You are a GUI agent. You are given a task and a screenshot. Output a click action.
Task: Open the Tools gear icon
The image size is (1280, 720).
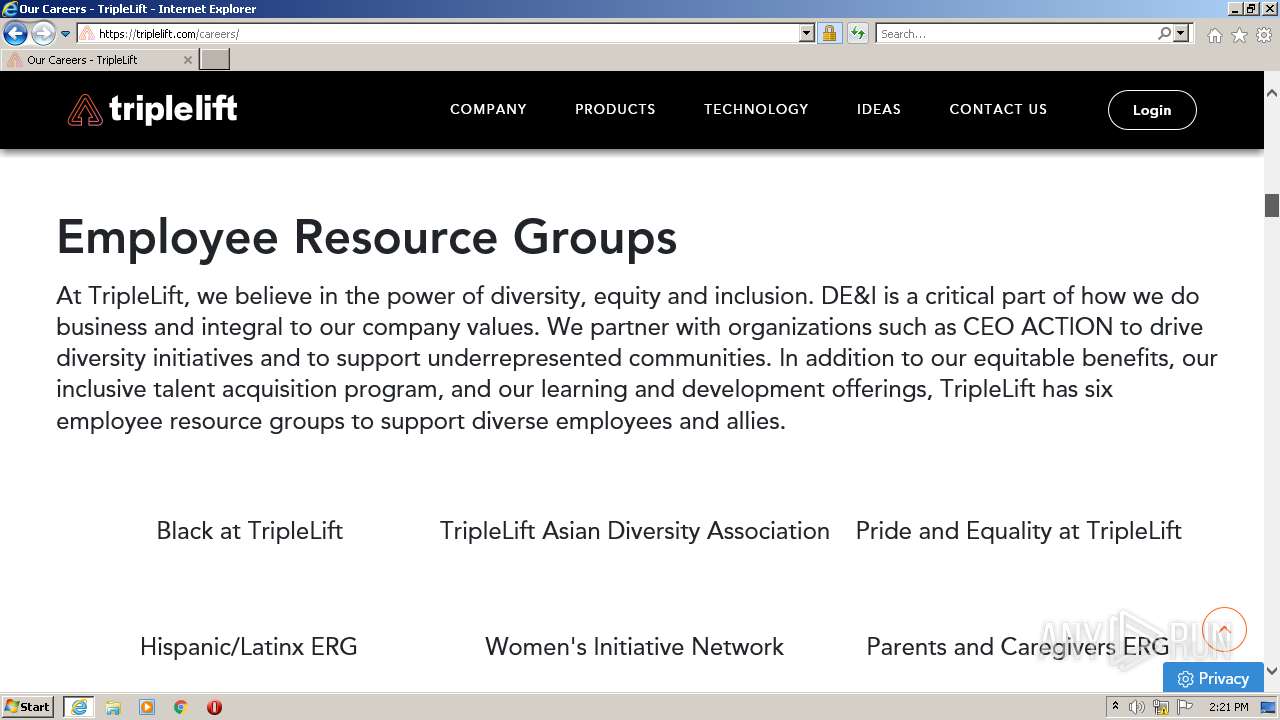tap(1264, 35)
